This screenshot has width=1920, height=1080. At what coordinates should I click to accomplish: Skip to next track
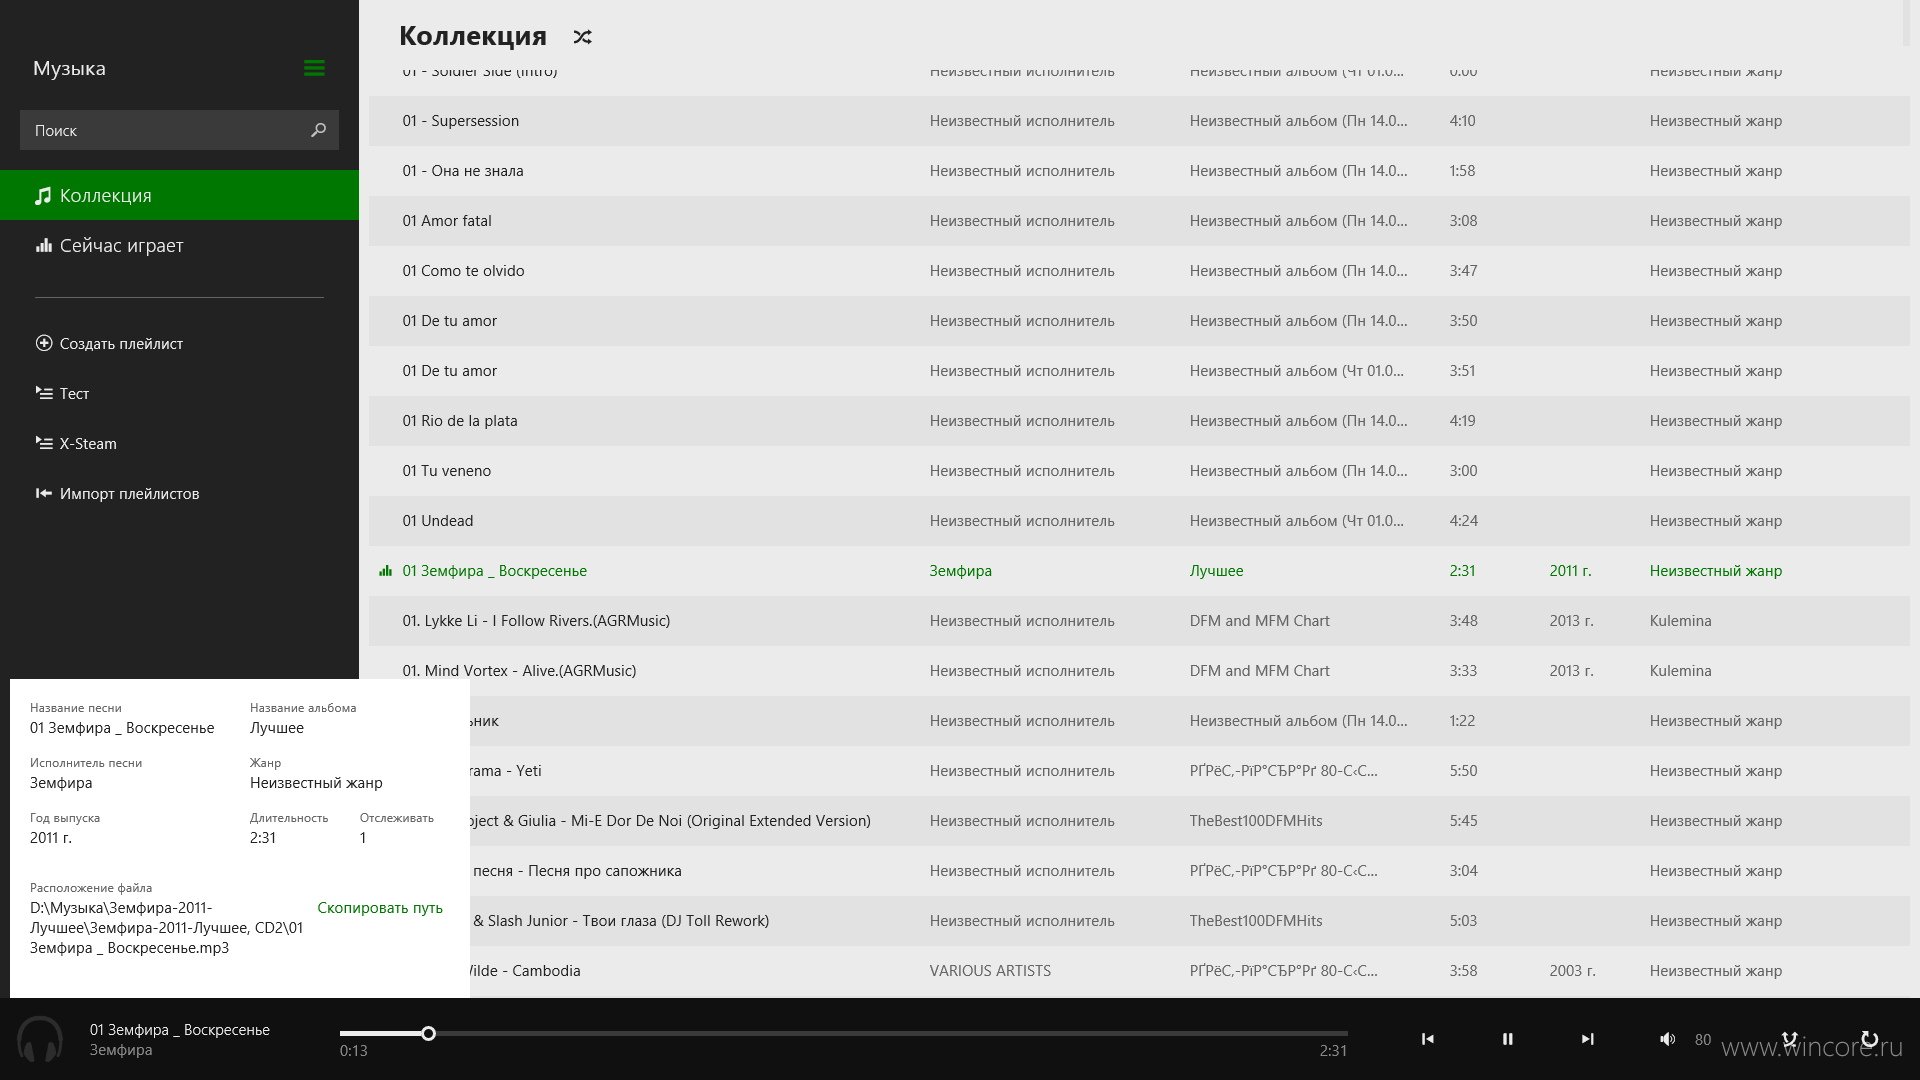pos(1587,1039)
